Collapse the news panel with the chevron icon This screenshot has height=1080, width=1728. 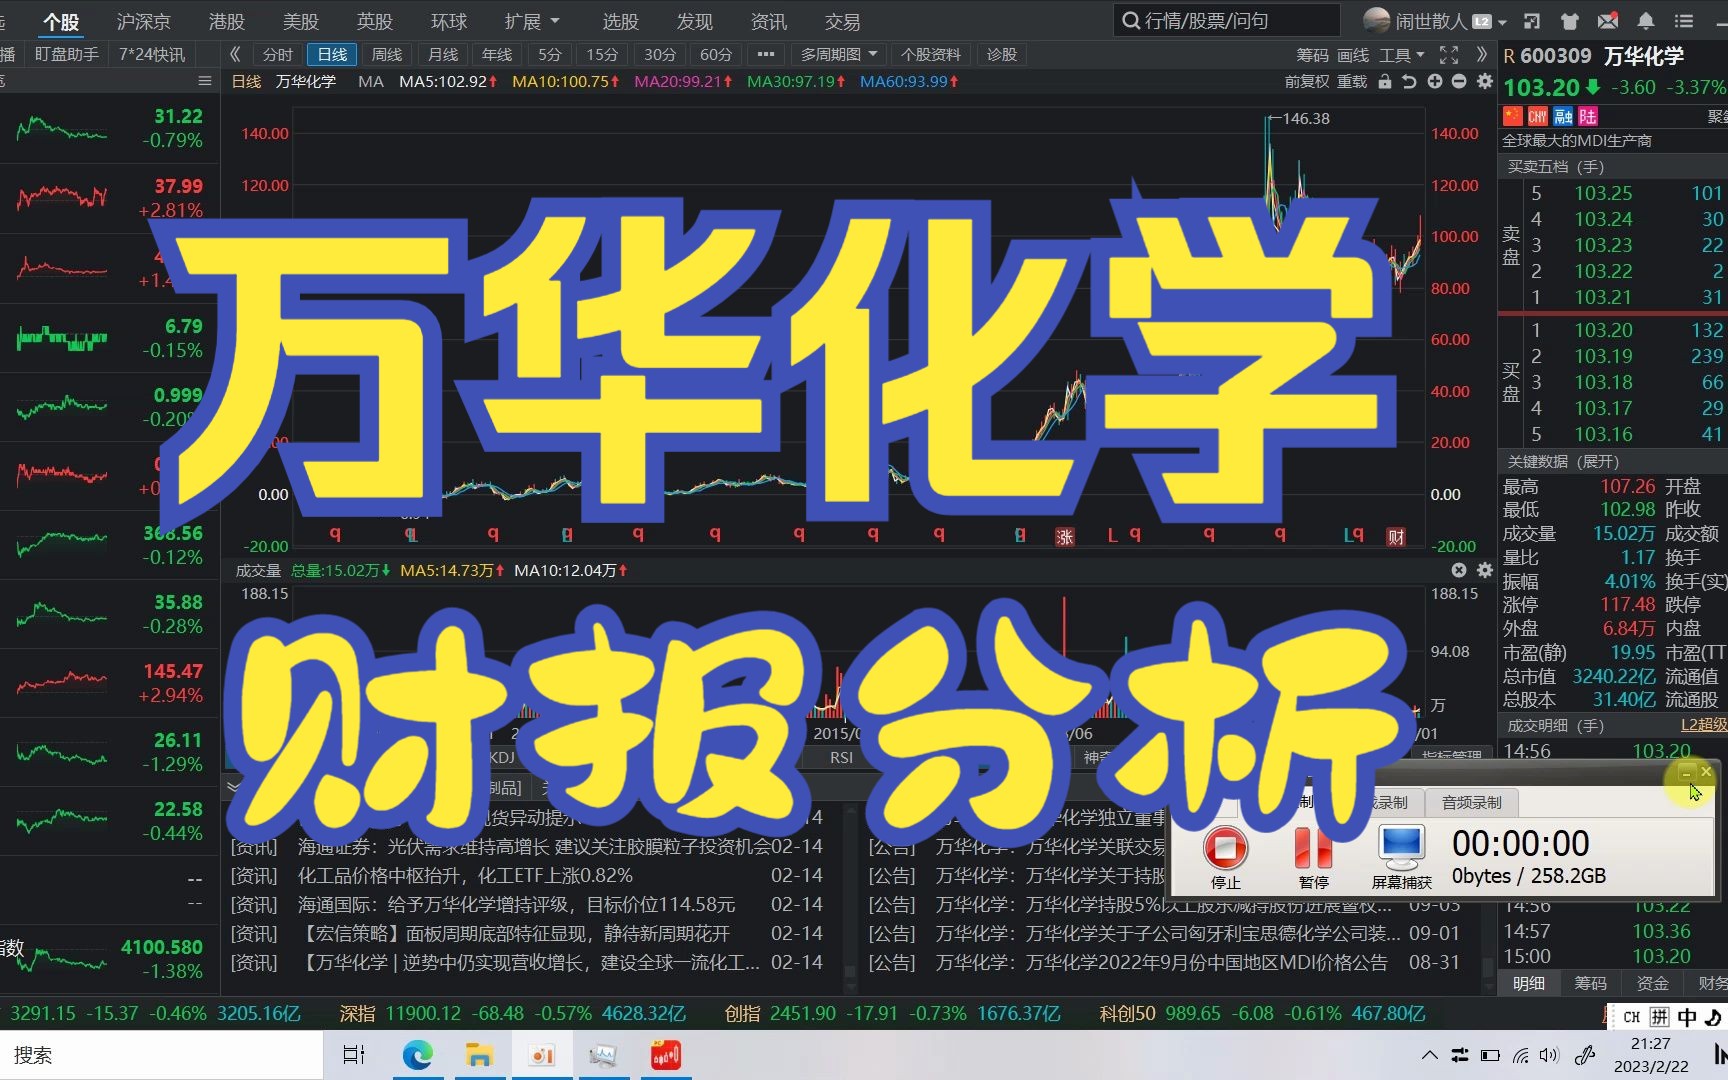coord(234,787)
